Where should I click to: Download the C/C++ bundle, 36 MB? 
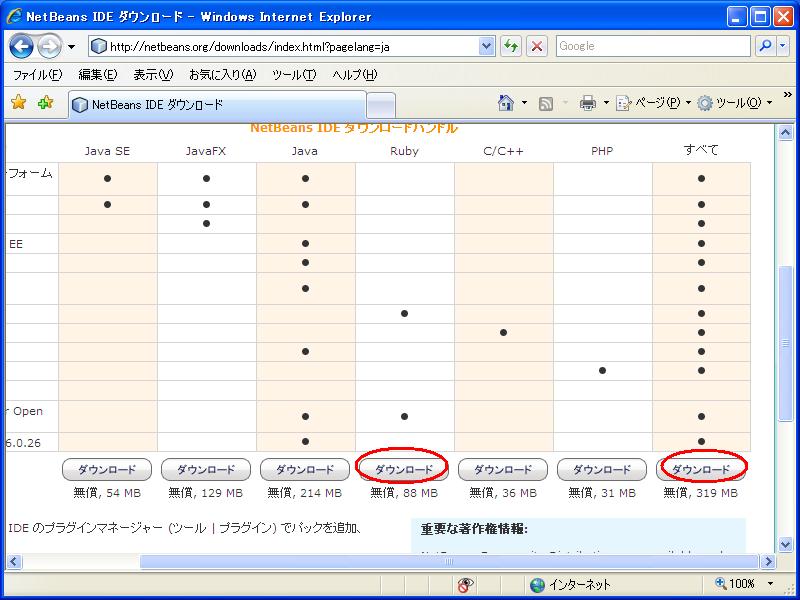click(x=503, y=469)
